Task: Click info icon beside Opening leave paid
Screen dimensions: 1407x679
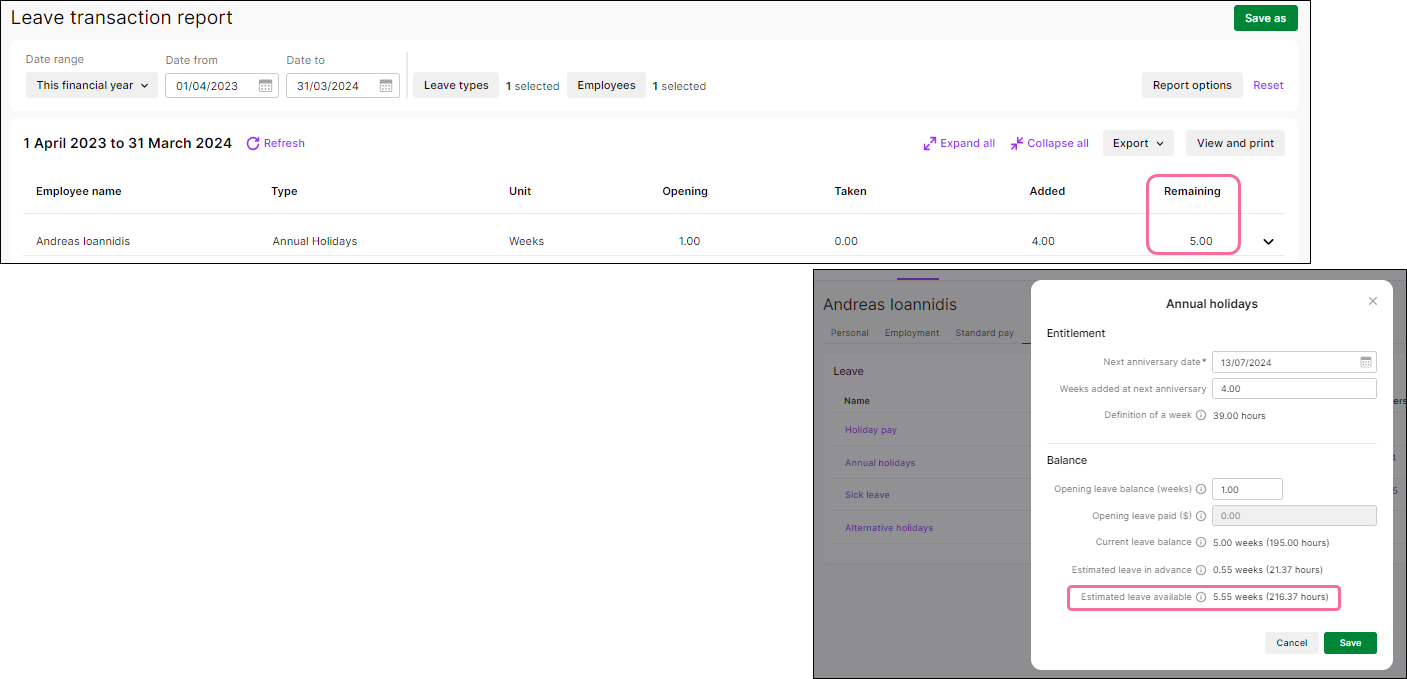Action: point(1201,516)
